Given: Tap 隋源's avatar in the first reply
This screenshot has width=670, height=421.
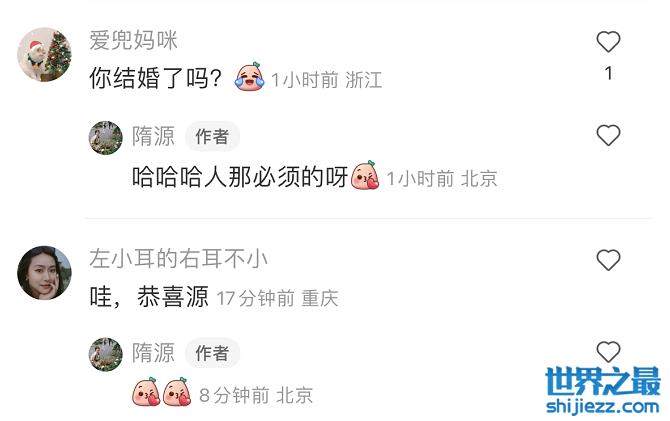Looking at the screenshot, I should tap(106, 138).
